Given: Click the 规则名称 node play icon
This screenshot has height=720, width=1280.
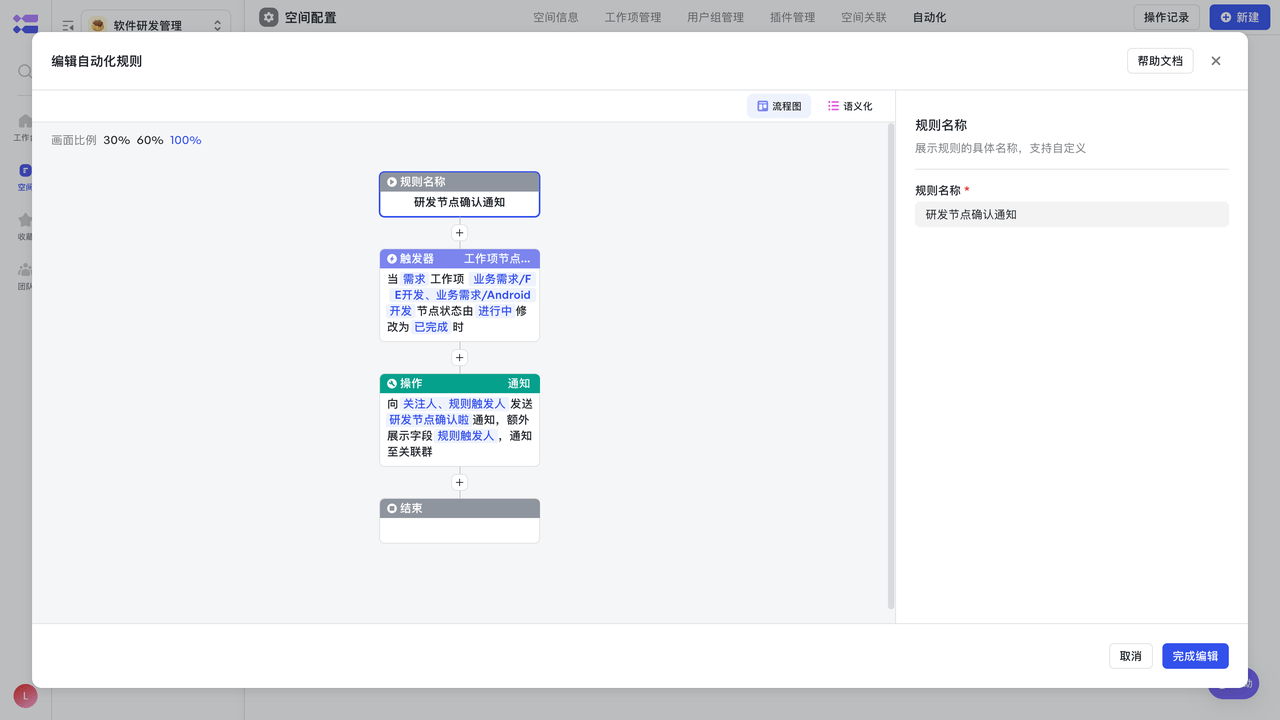Looking at the screenshot, I should click(x=392, y=182).
